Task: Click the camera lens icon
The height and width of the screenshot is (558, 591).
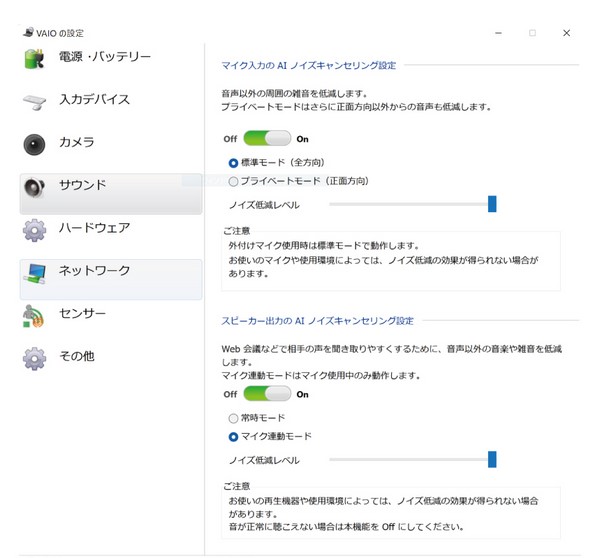Action: pyautogui.click(x=34, y=145)
